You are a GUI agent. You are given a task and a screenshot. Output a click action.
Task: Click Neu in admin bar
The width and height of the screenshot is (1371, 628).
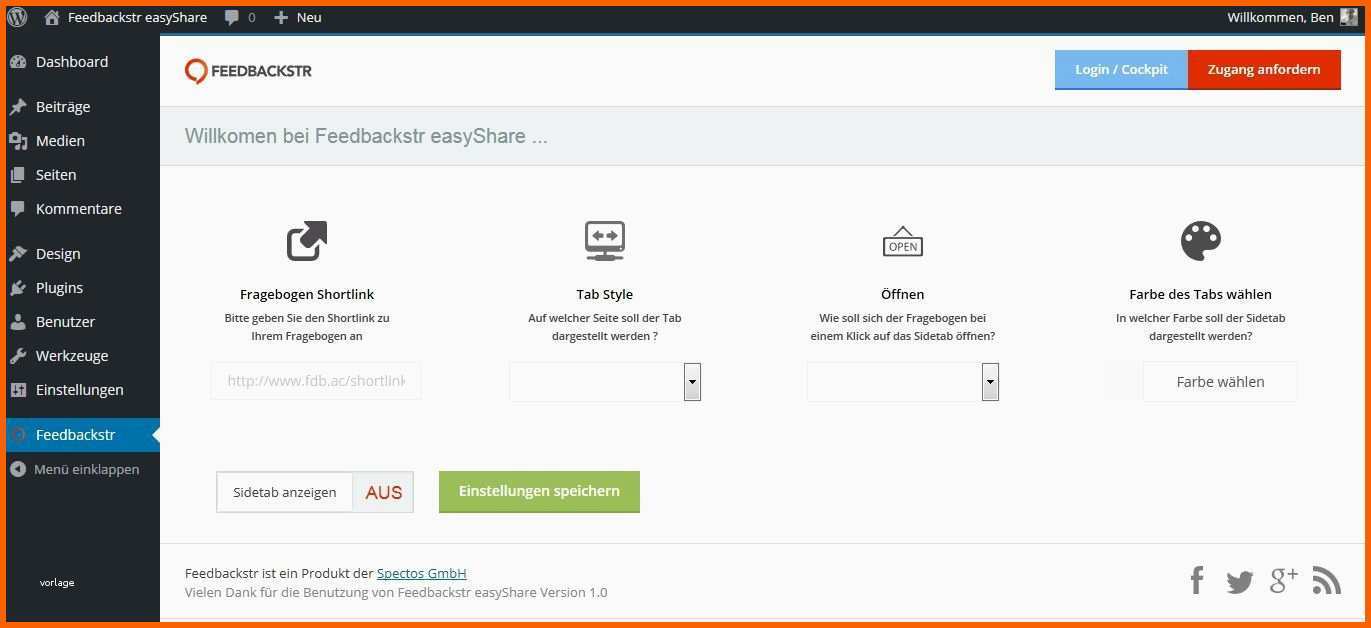click(309, 17)
